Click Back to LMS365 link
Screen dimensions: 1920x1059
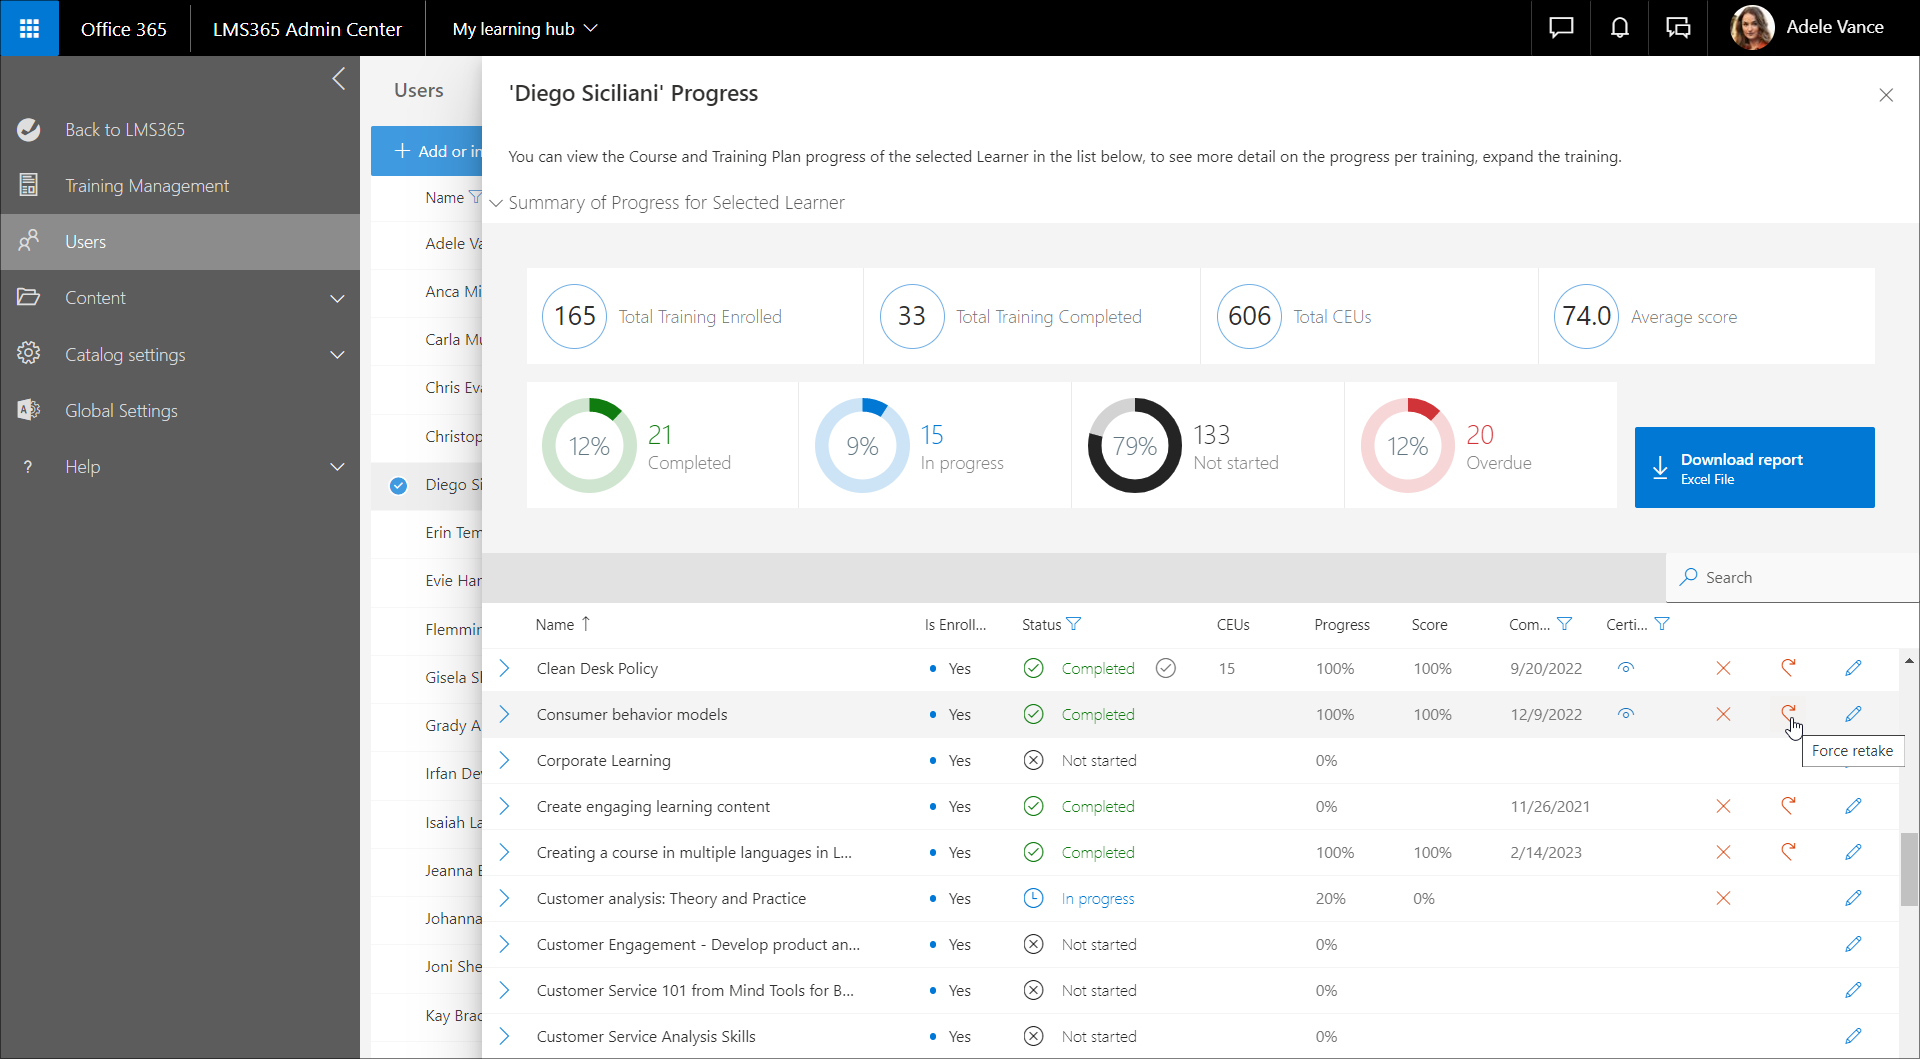click(125, 130)
